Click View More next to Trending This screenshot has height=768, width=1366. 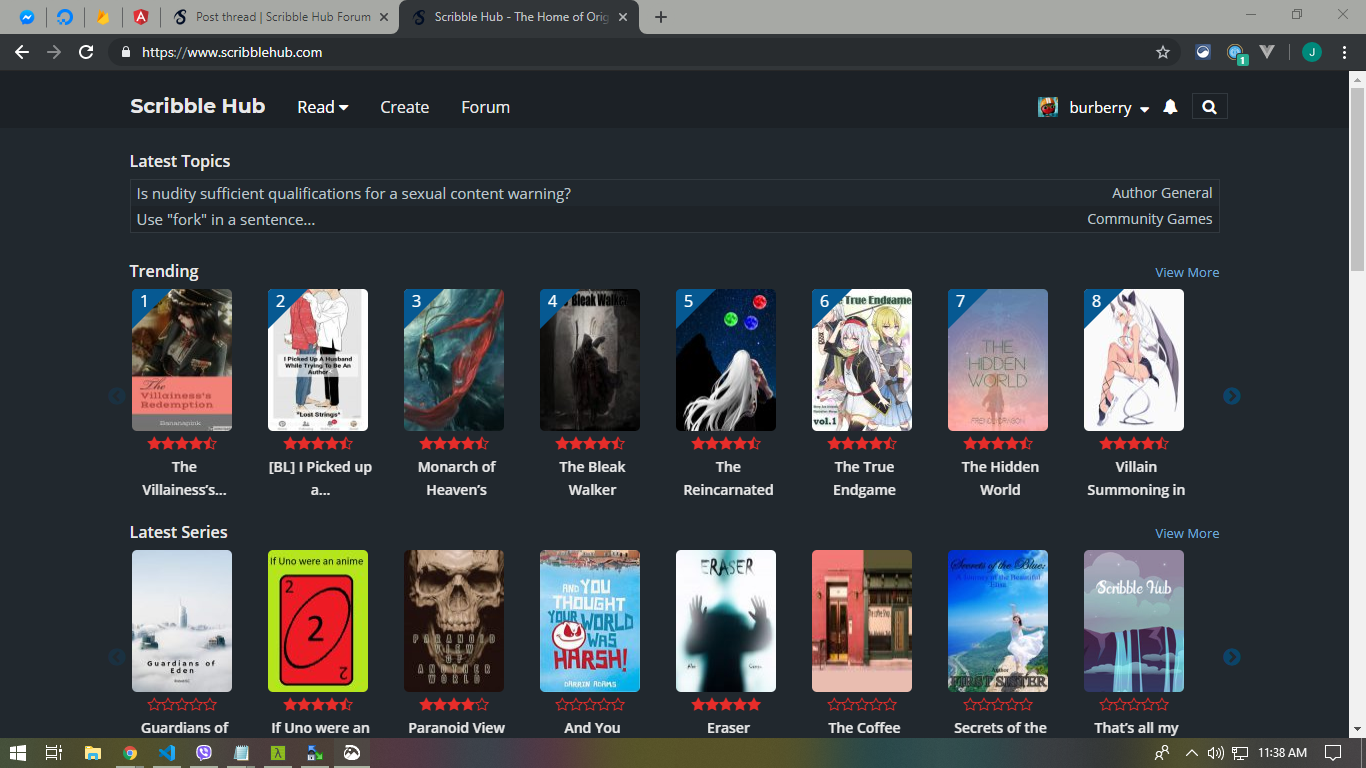(x=1186, y=272)
